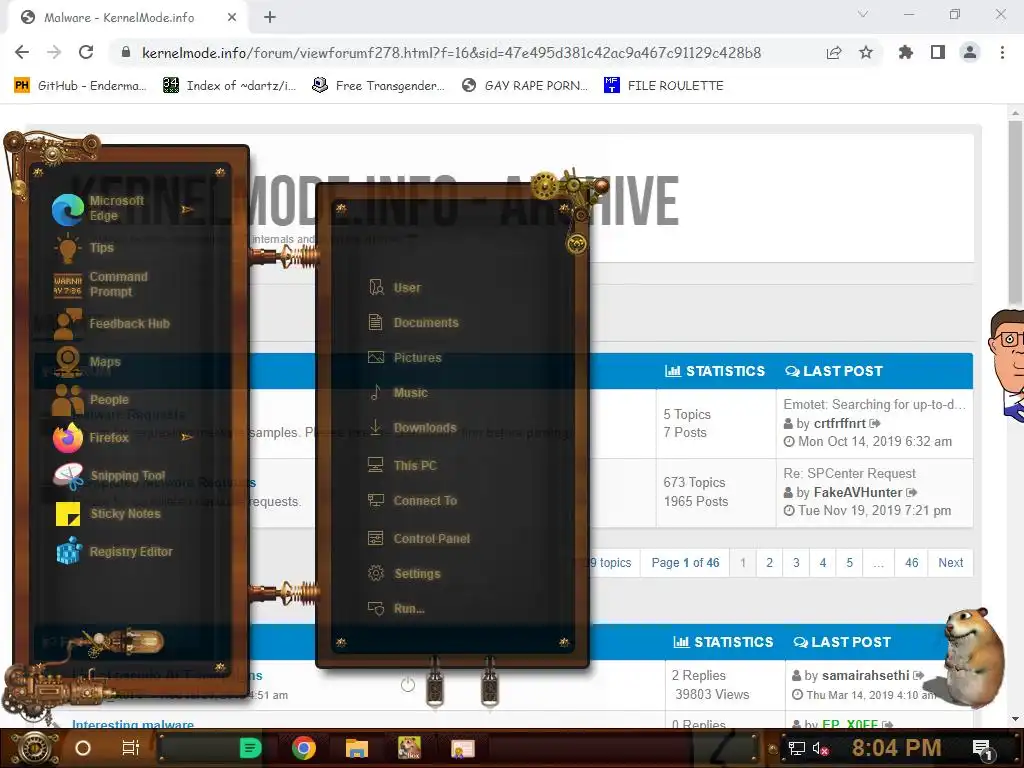Open Interesting malware topic link

(133, 724)
